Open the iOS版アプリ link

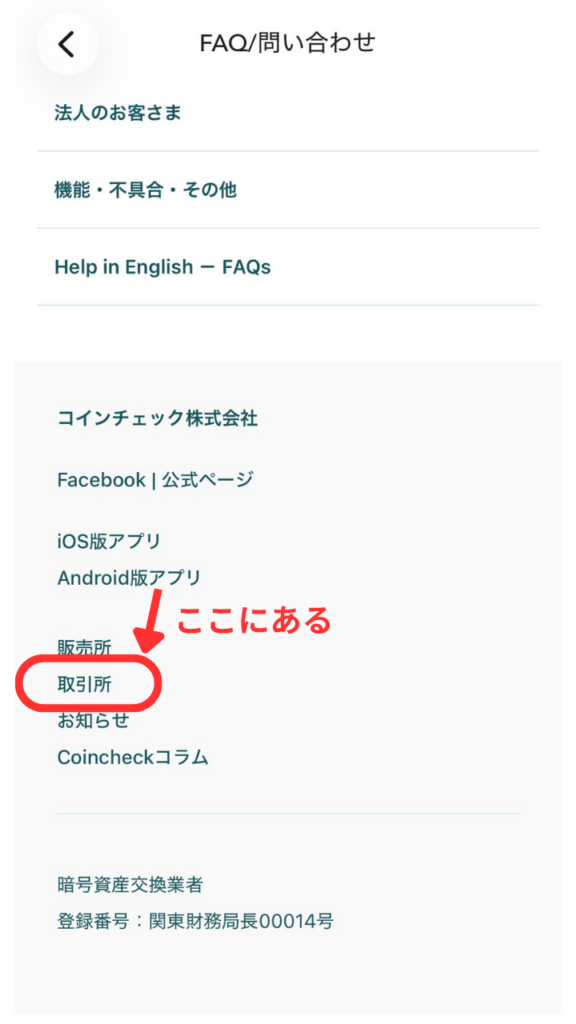click(109, 541)
